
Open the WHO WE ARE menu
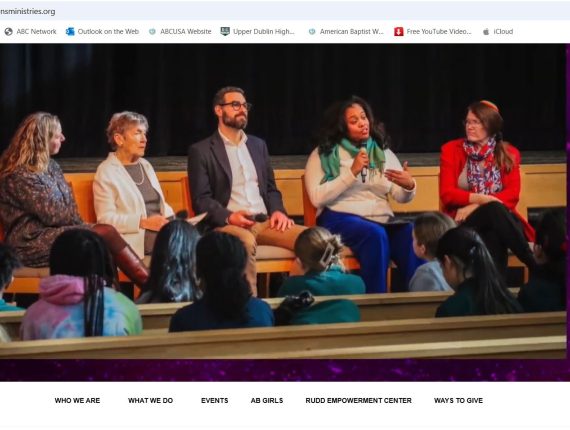pyautogui.click(x=77, y=401)
